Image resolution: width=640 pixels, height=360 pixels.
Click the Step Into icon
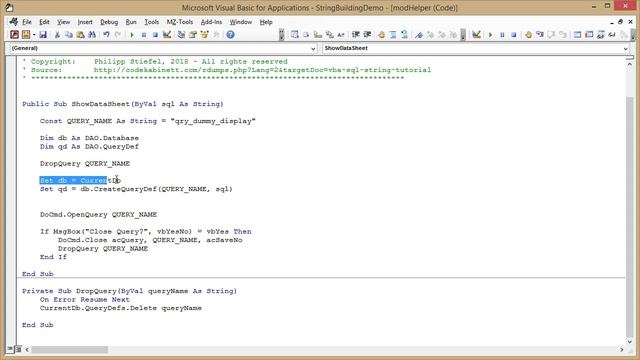(540, 35)
